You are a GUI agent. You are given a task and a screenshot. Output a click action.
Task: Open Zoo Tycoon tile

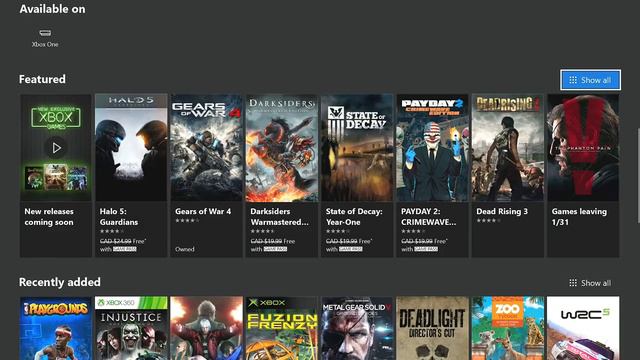(507, 328)
